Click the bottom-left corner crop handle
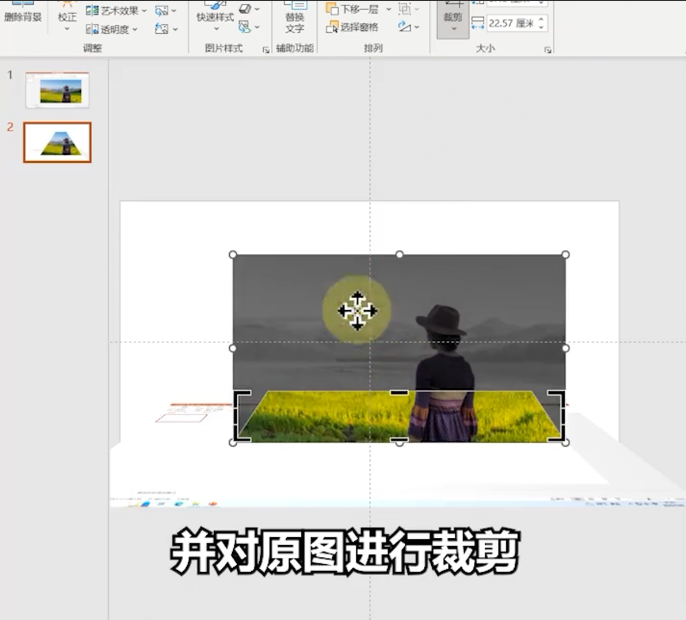This screenshot has width=686, height=620. coord(242,434)
